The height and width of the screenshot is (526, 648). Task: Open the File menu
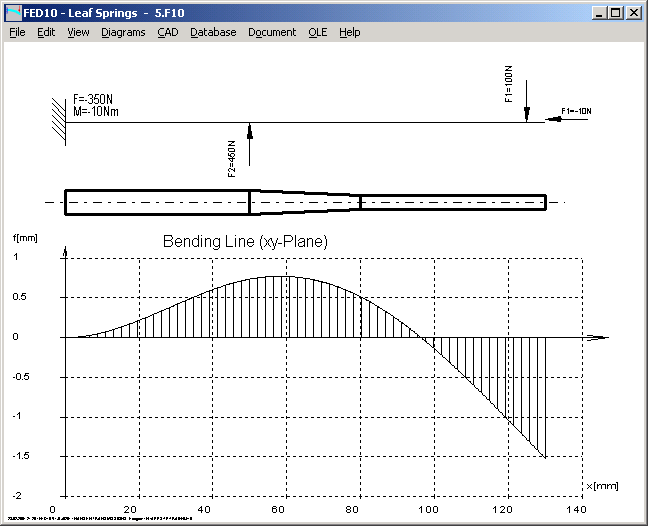[x=17, y=32]
